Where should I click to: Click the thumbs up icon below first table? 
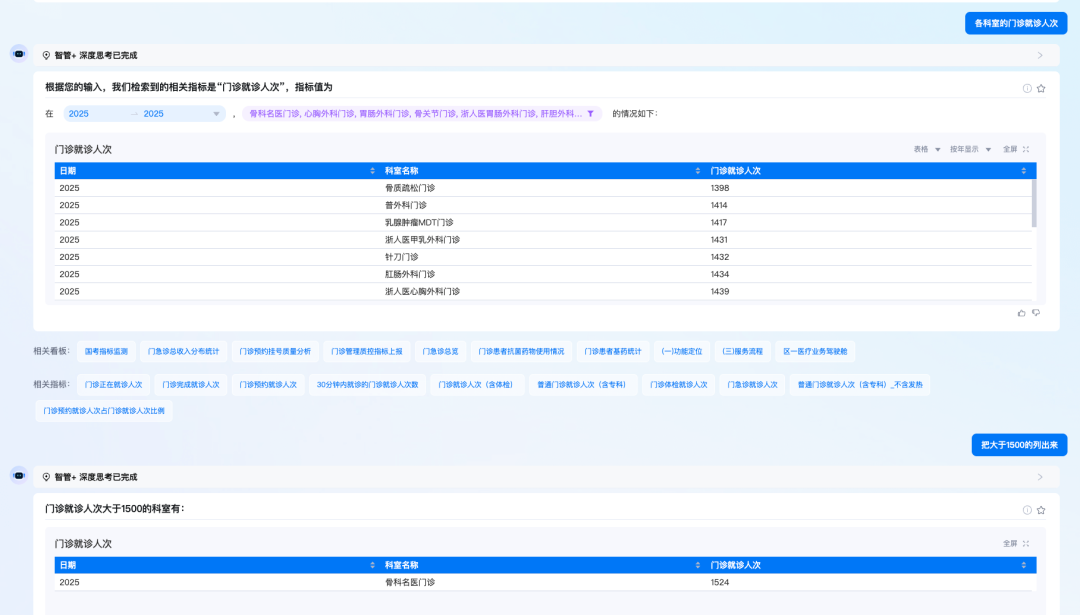pos(1021,313)
